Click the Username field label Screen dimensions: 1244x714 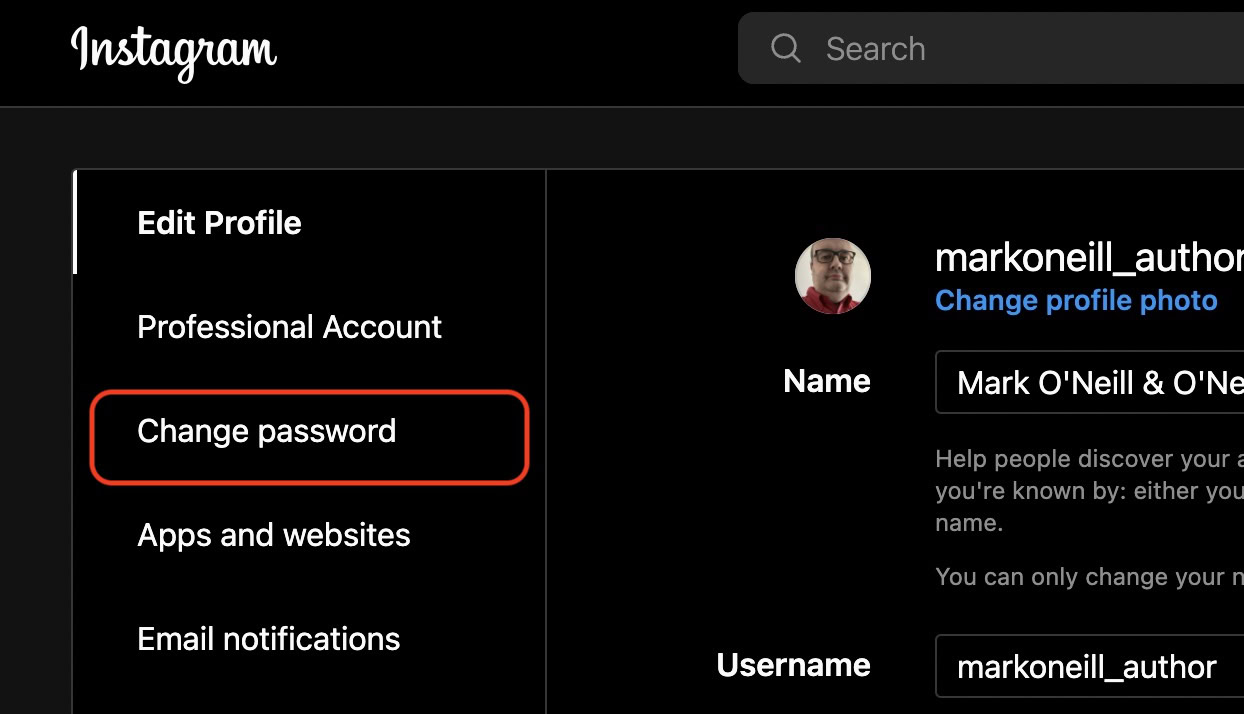coord(793,665)
